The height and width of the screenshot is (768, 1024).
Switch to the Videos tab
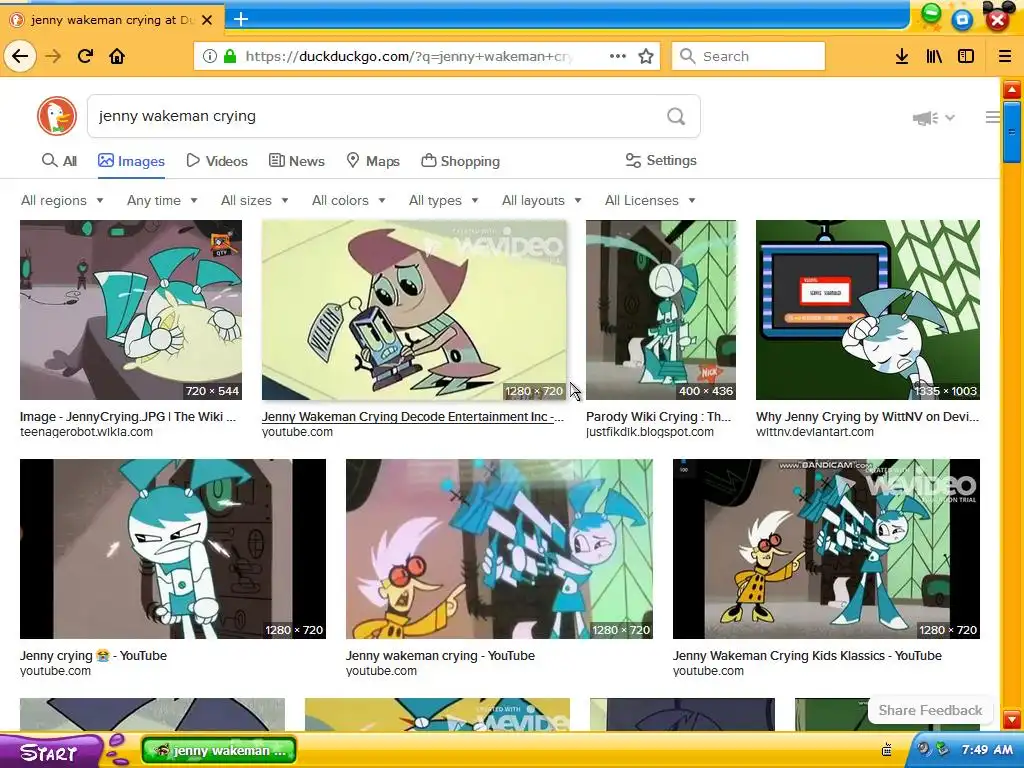(x=217, y=161)
